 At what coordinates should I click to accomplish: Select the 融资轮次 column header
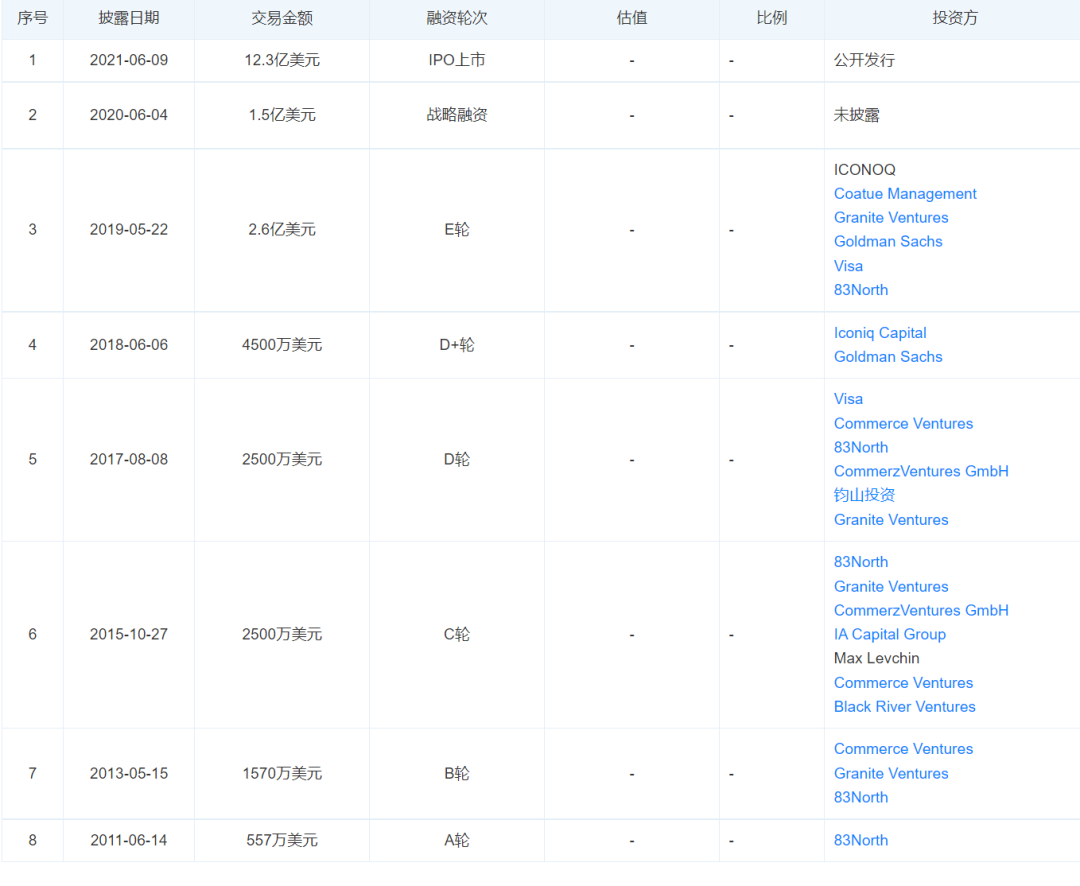pyautogui.click(x=457, y=19)
